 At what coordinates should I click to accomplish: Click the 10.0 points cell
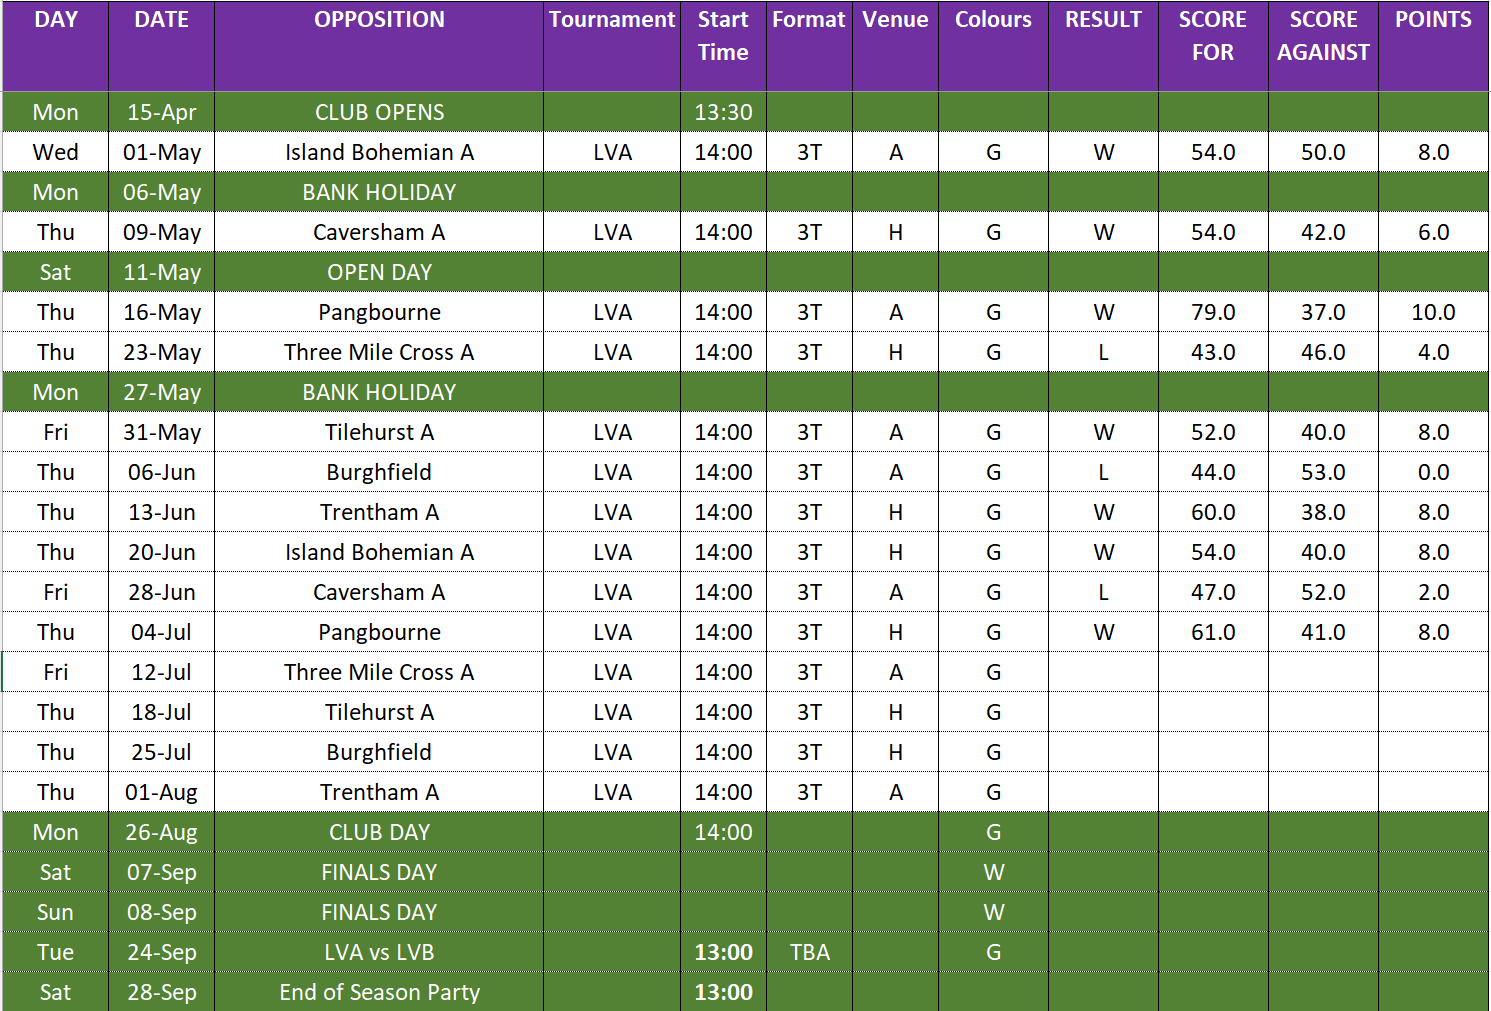[x=1433, y=312]
